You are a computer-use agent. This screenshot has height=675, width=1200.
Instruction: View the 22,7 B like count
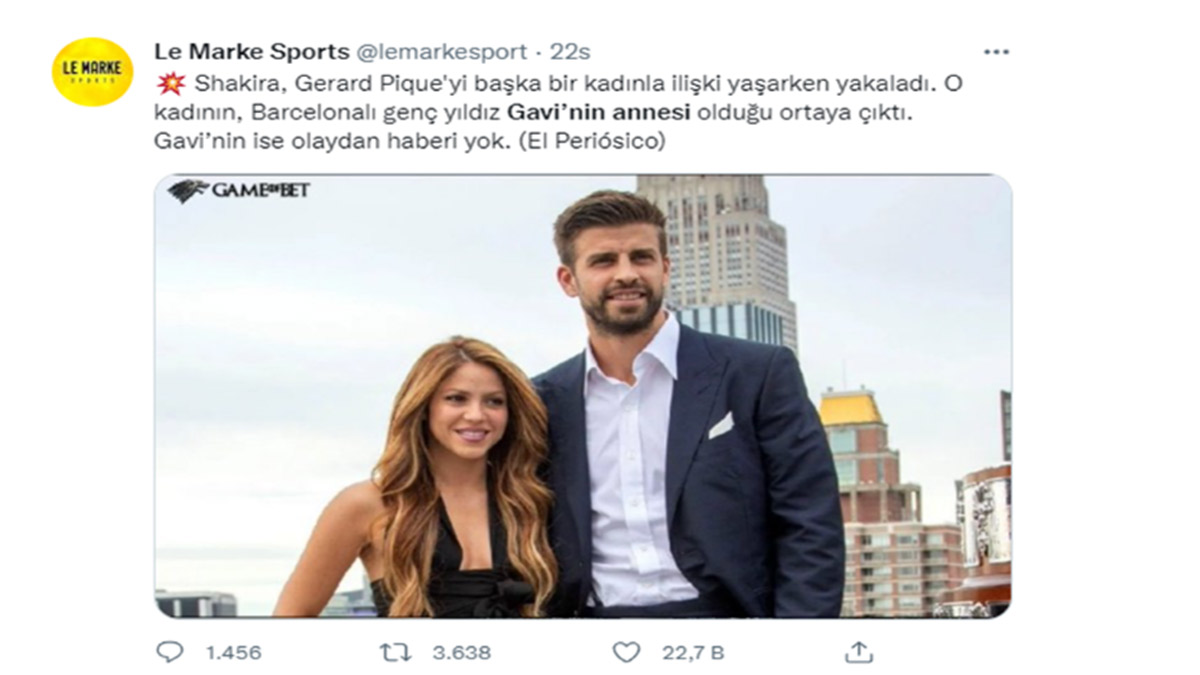[x=693, y=653]
